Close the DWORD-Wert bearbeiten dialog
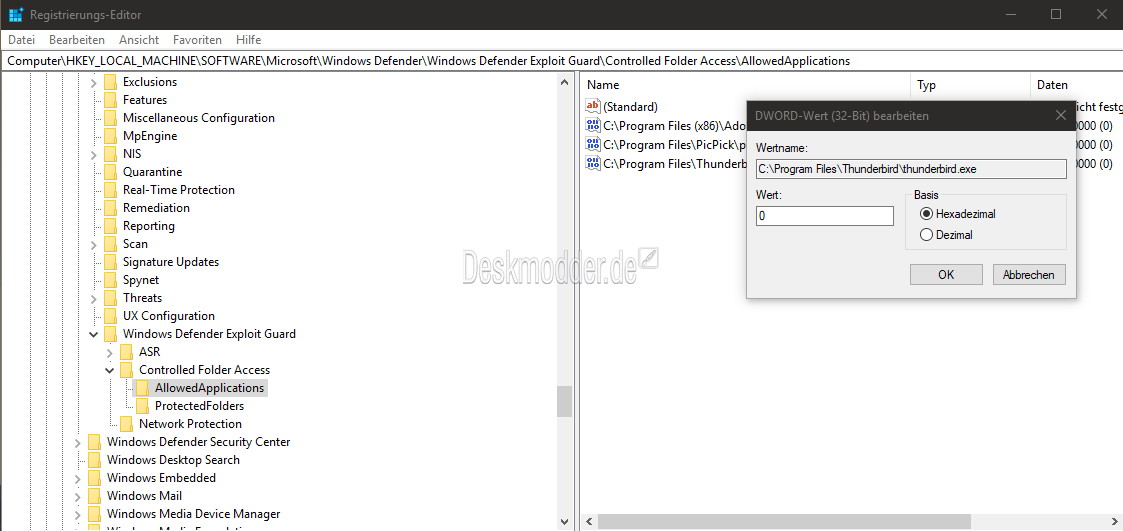 coord(1061,115)
